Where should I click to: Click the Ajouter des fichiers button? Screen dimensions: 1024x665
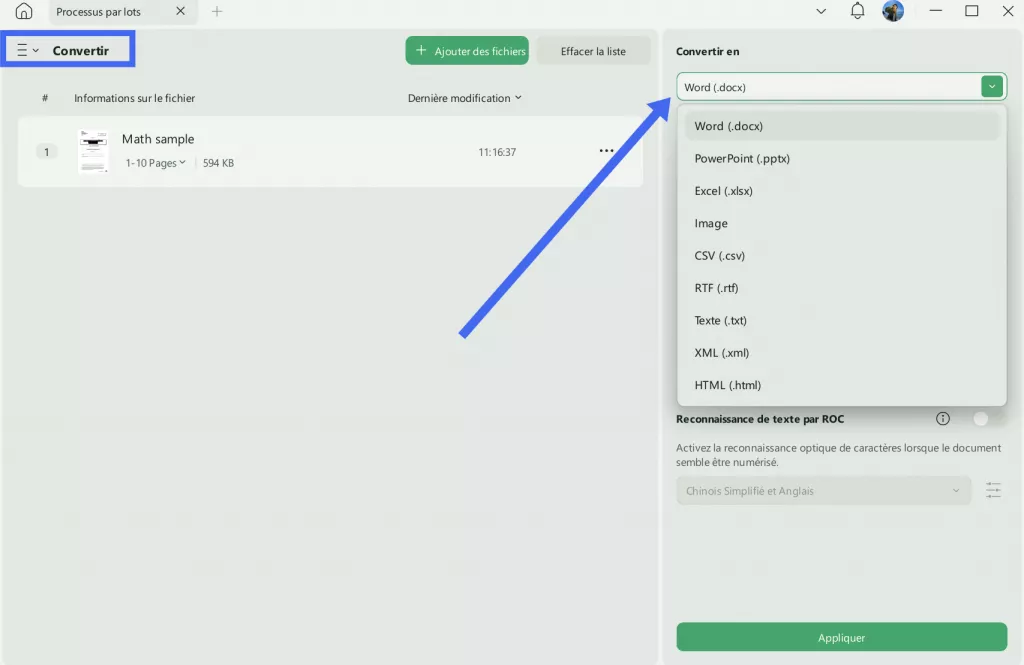467,50
